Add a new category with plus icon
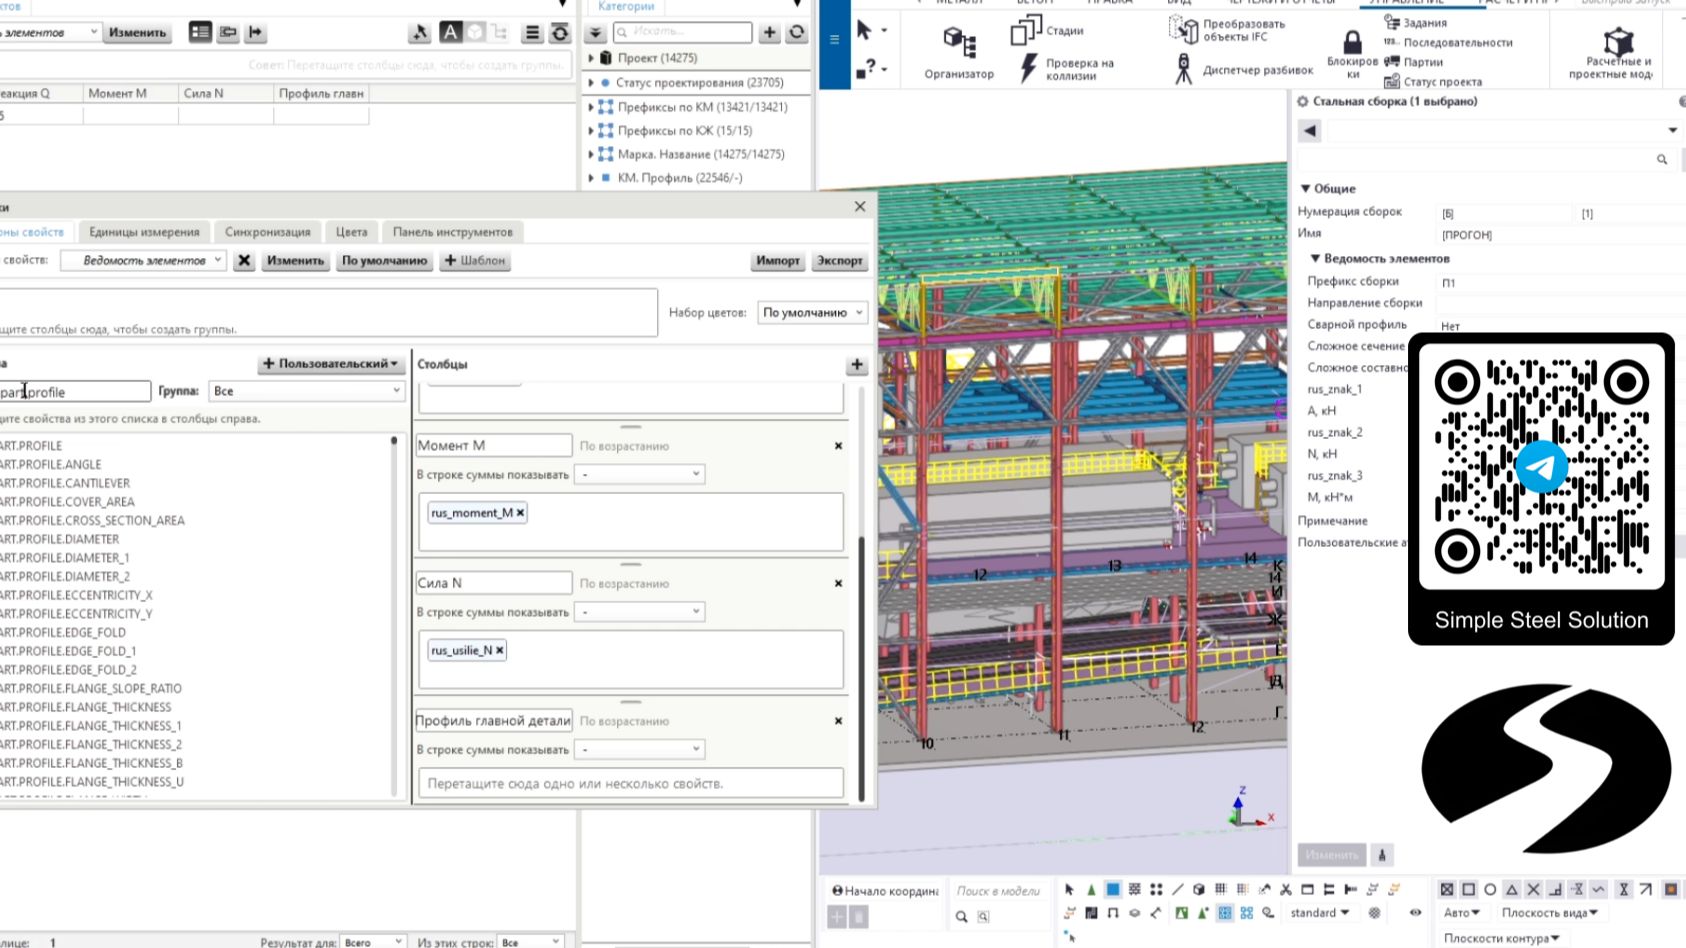 click(769, 33)
